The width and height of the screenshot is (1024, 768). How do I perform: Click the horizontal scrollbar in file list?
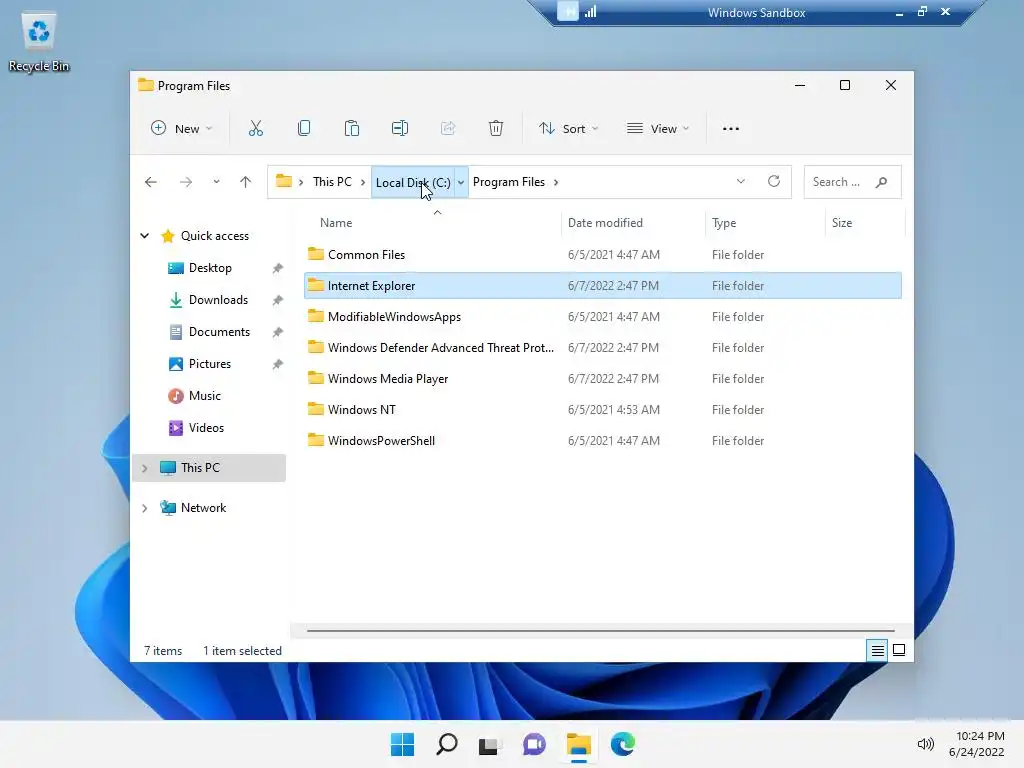click(600, 631)
